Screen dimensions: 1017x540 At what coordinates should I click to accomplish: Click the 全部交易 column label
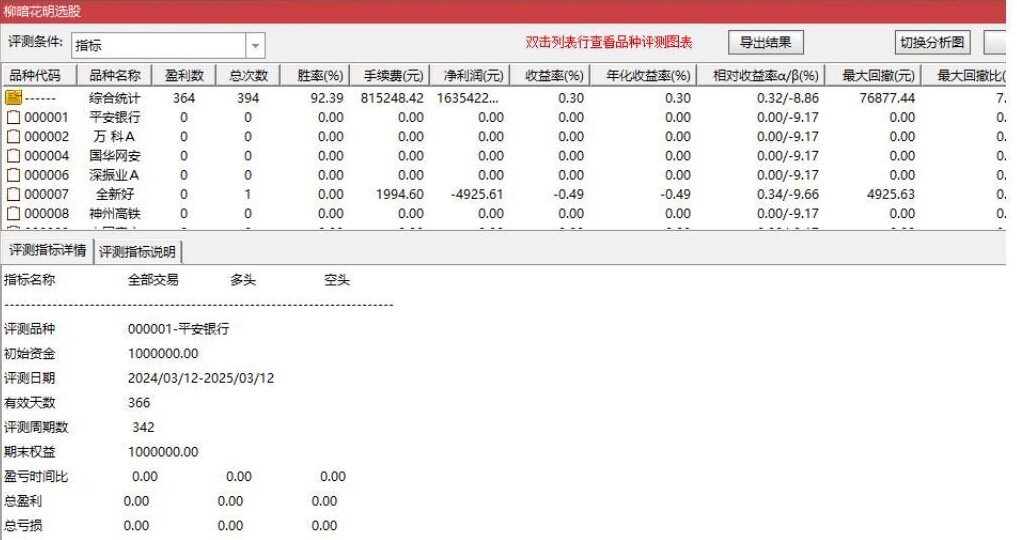click(x=153, y=279)
